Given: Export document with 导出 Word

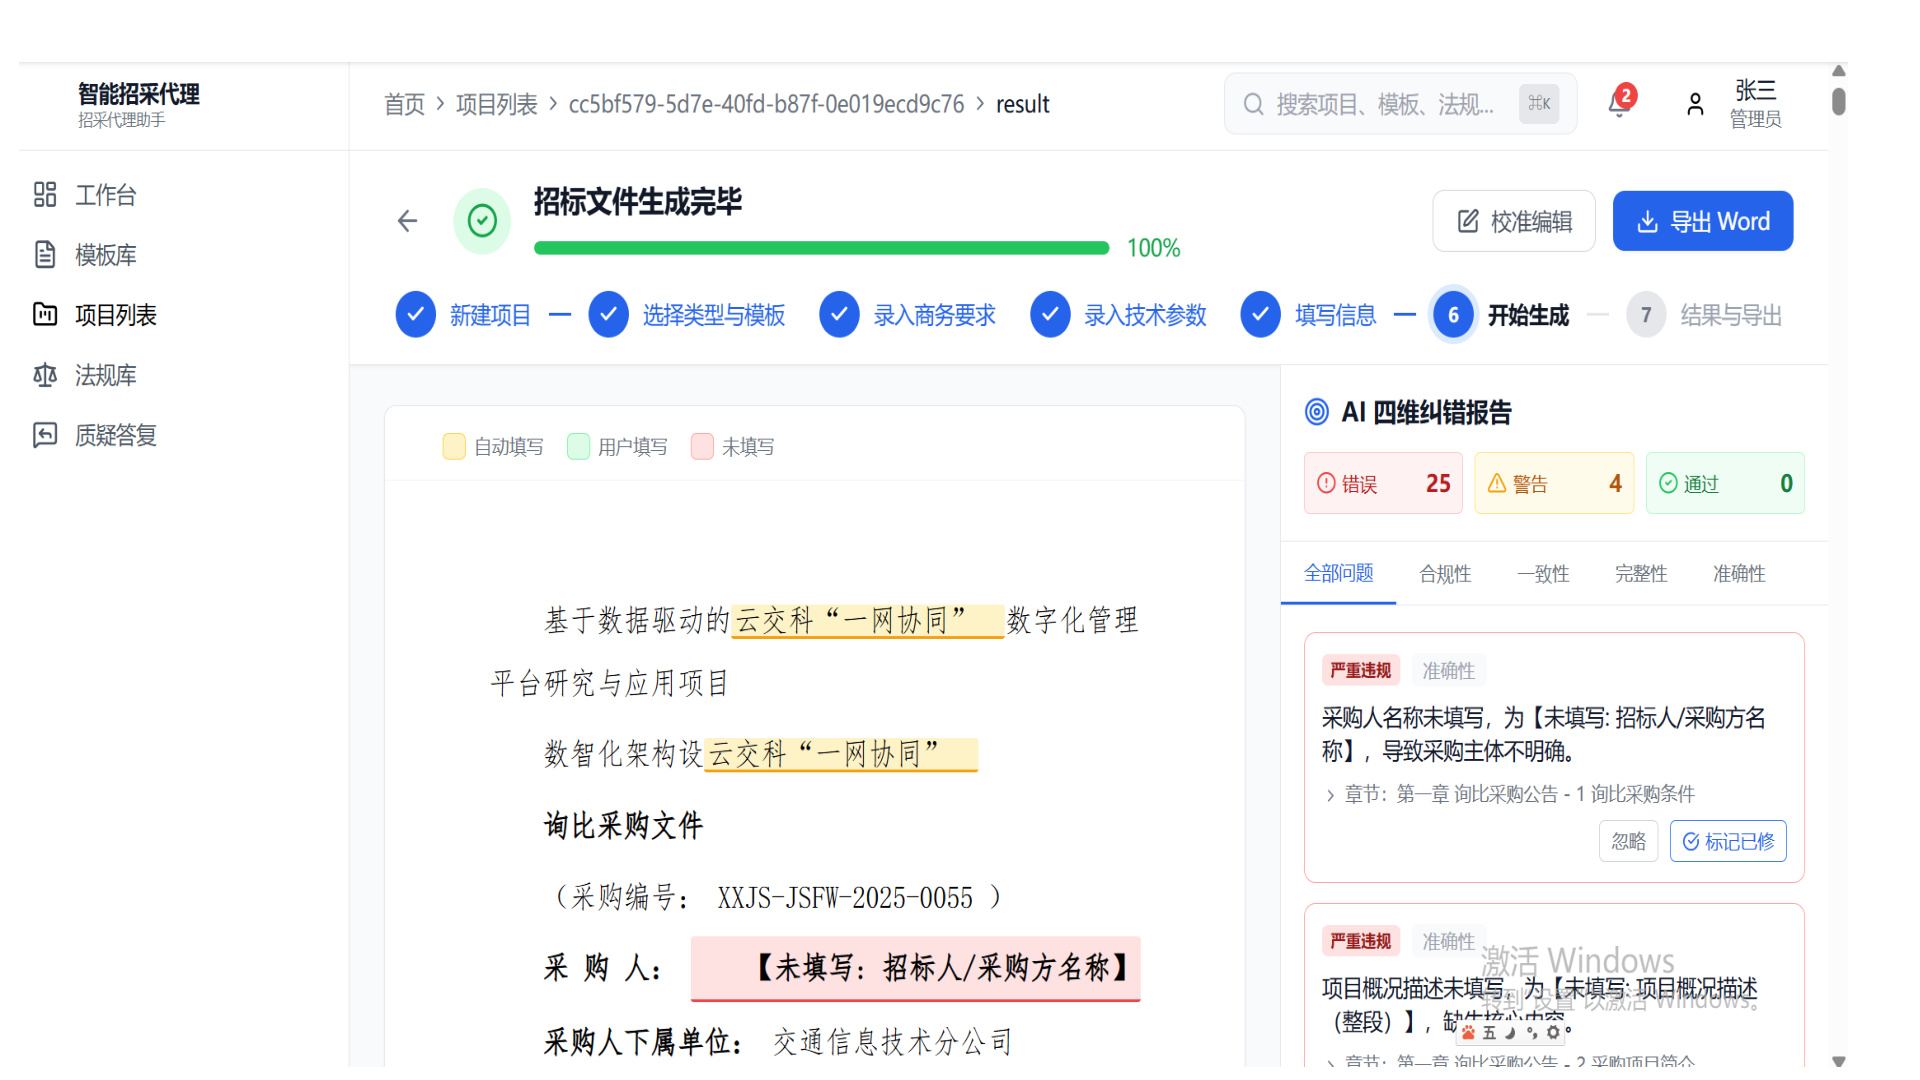Looking at the screenshot, I should coord(1703,221).
